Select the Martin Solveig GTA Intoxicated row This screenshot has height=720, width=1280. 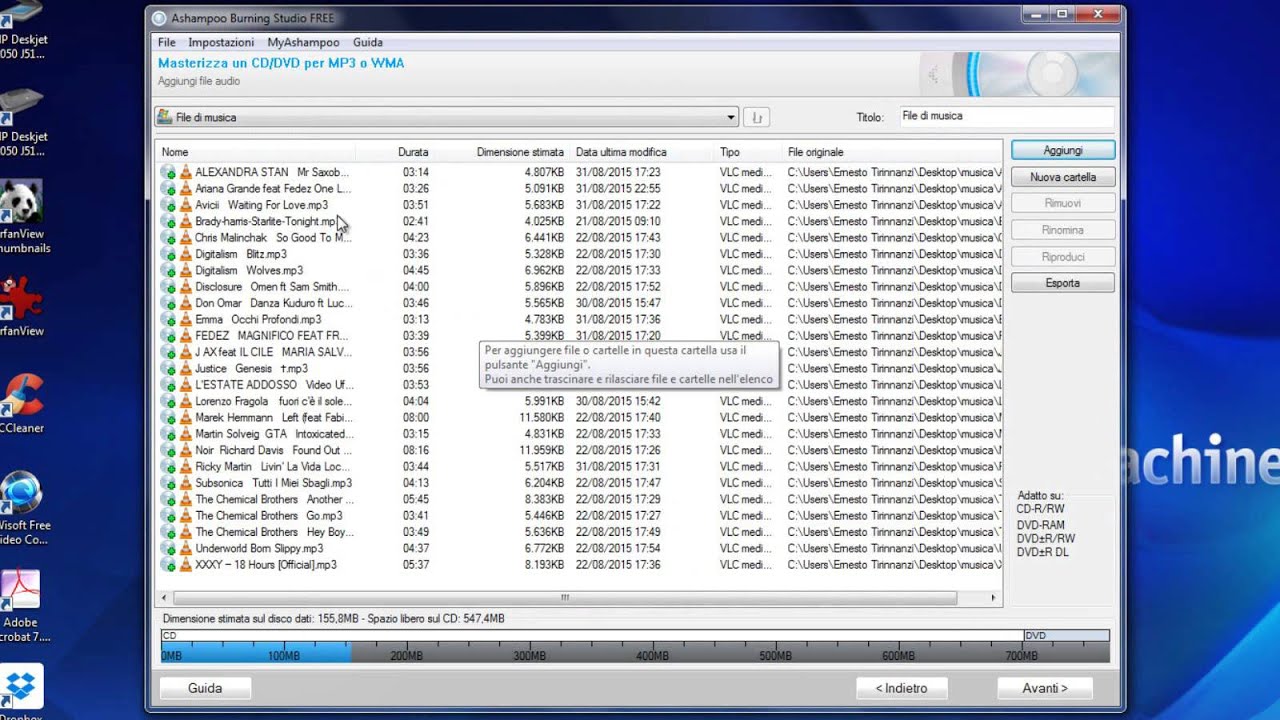[x=580, y=434]
